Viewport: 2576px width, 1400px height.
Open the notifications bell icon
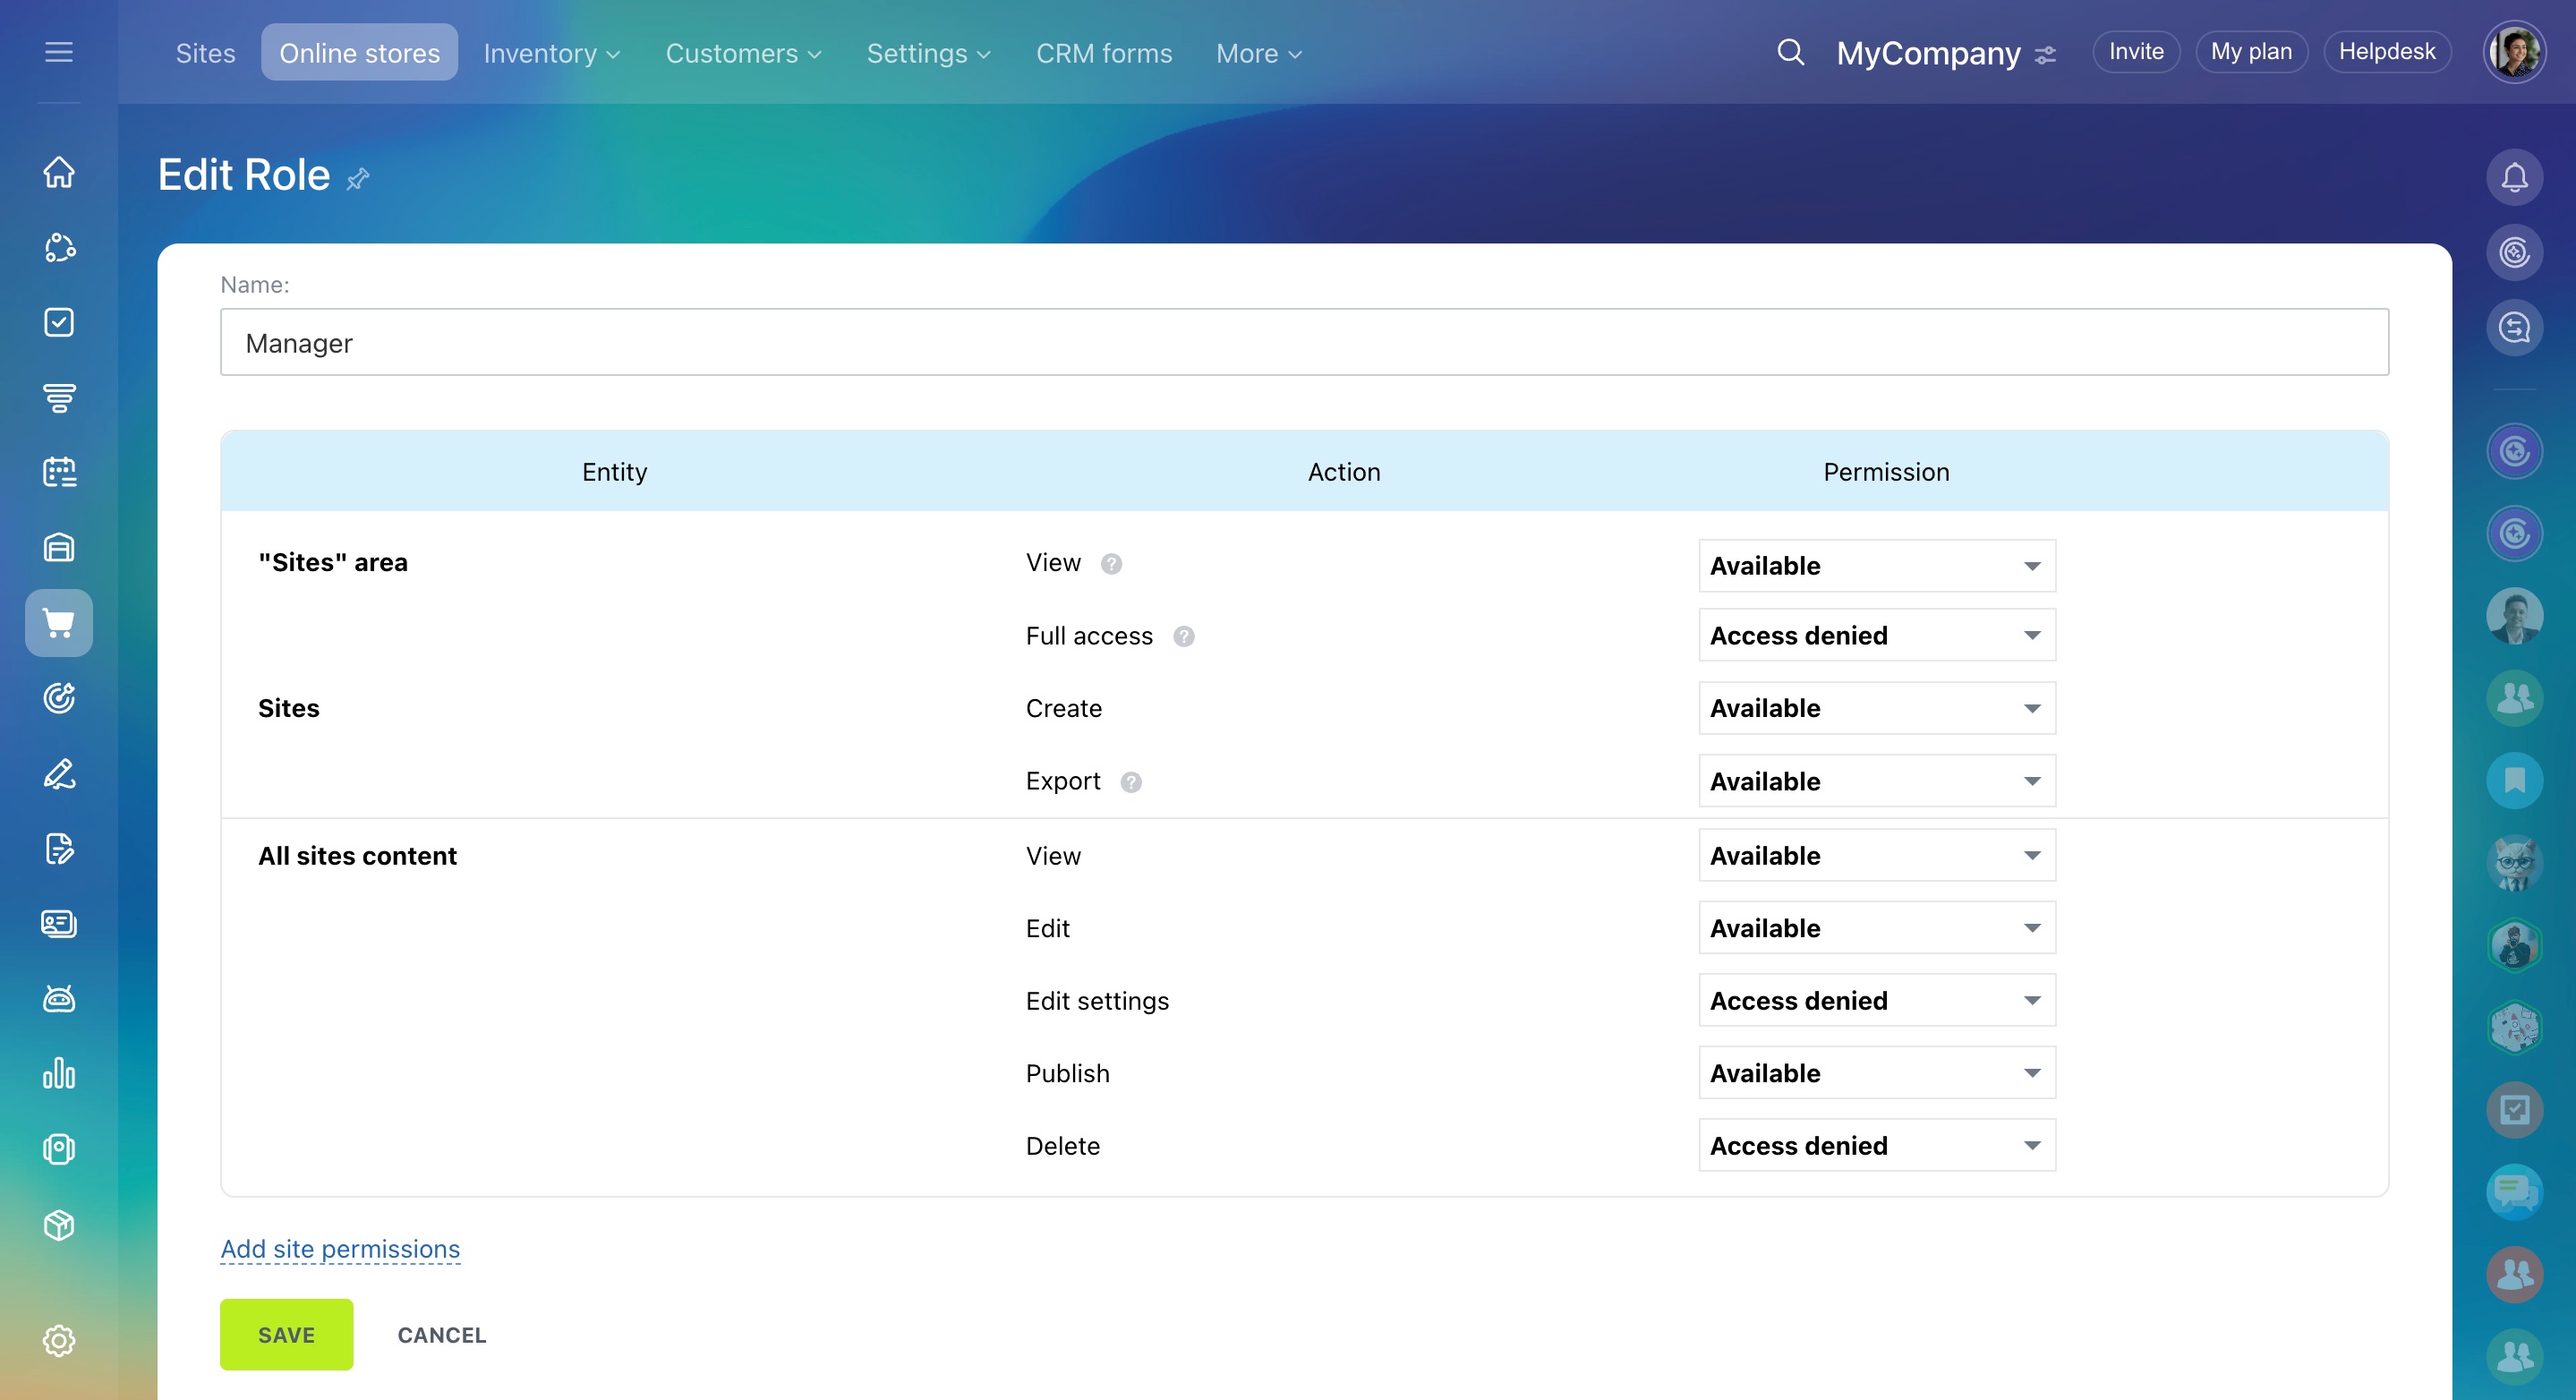click(2514, 177)
